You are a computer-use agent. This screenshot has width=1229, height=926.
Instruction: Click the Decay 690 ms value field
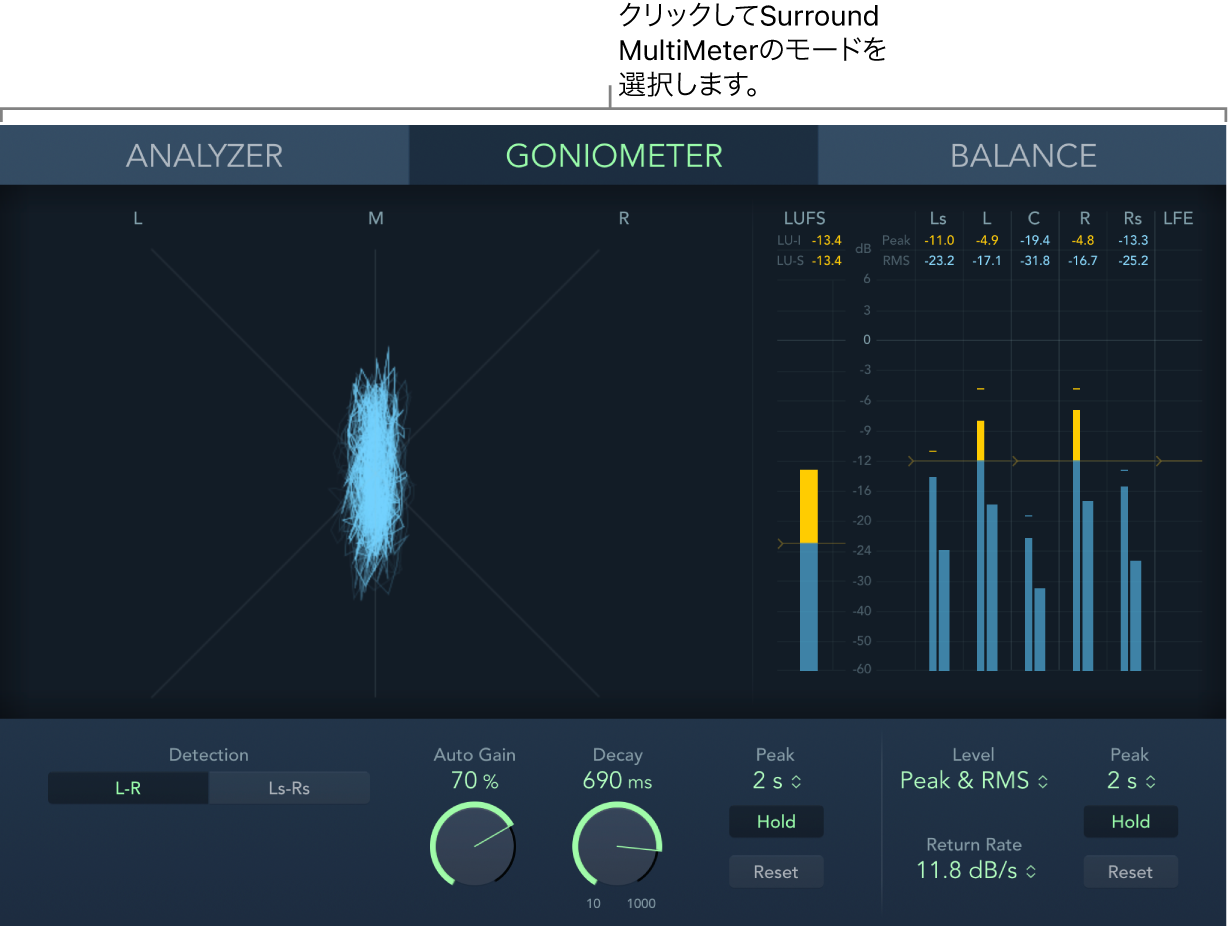[617, 781]
